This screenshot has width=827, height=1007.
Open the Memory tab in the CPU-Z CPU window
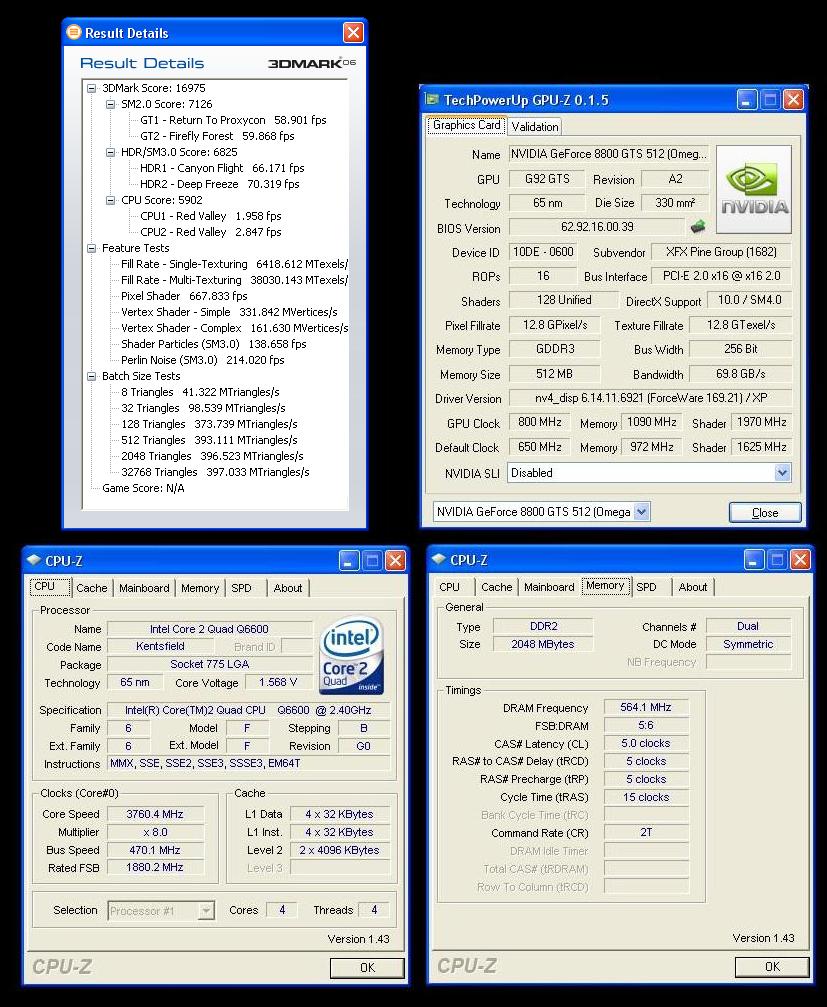200,588
